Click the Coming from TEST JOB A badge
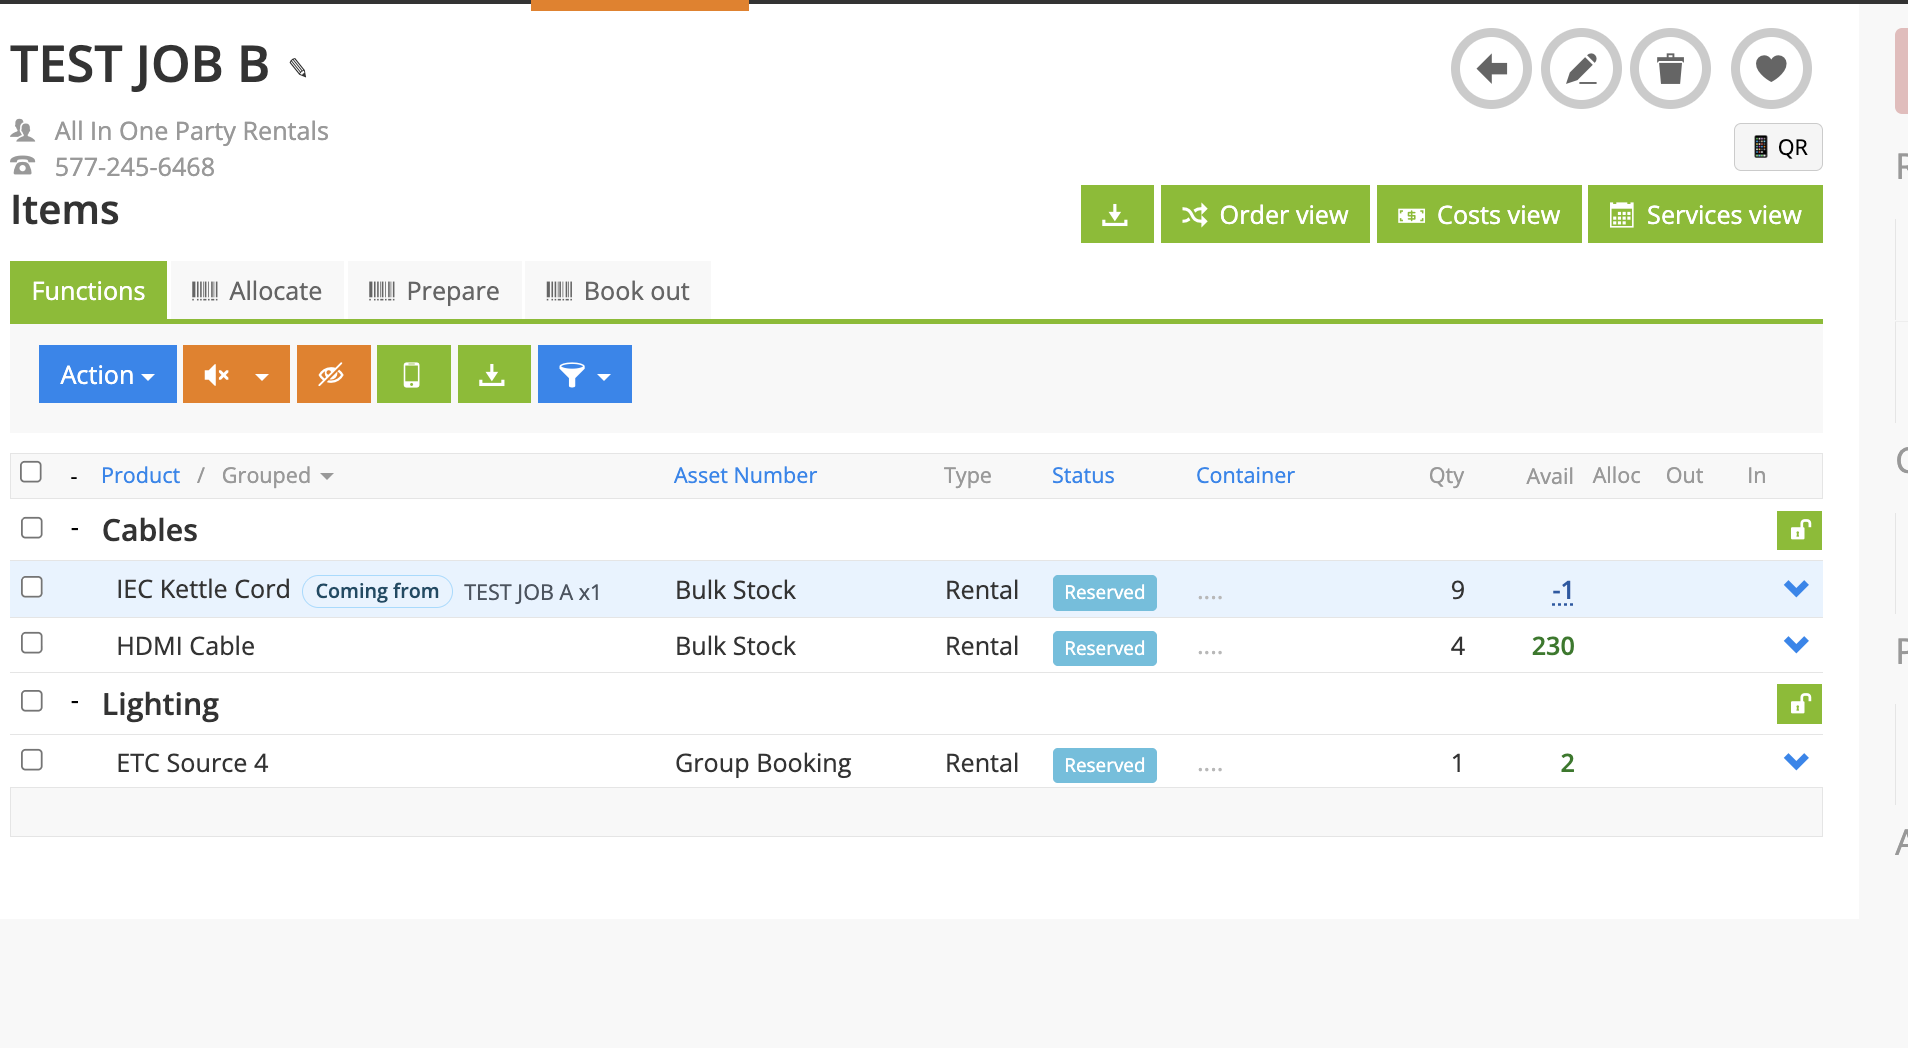The image size is (1908, 1048). pyautogui.click(x=377, y=590)
